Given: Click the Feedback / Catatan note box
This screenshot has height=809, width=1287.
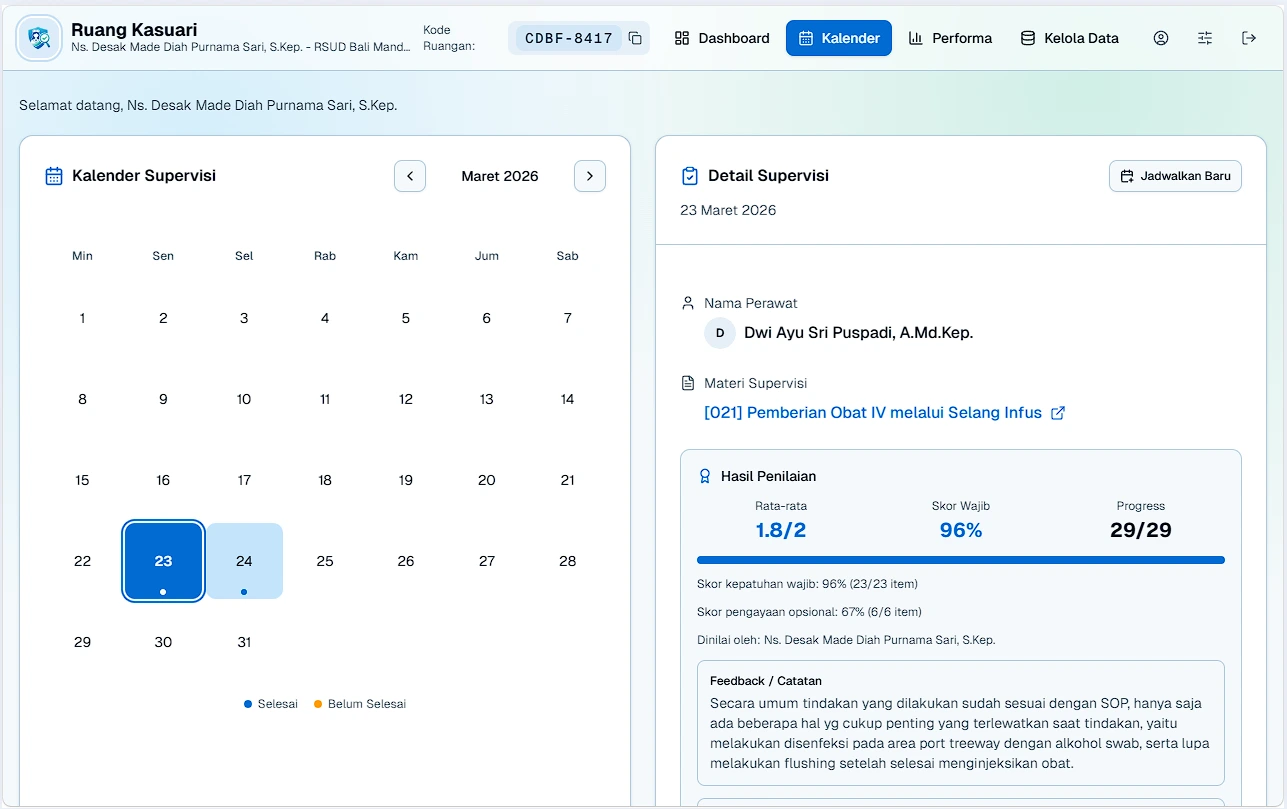Looking at the screenshot, I should click(961, 723).
